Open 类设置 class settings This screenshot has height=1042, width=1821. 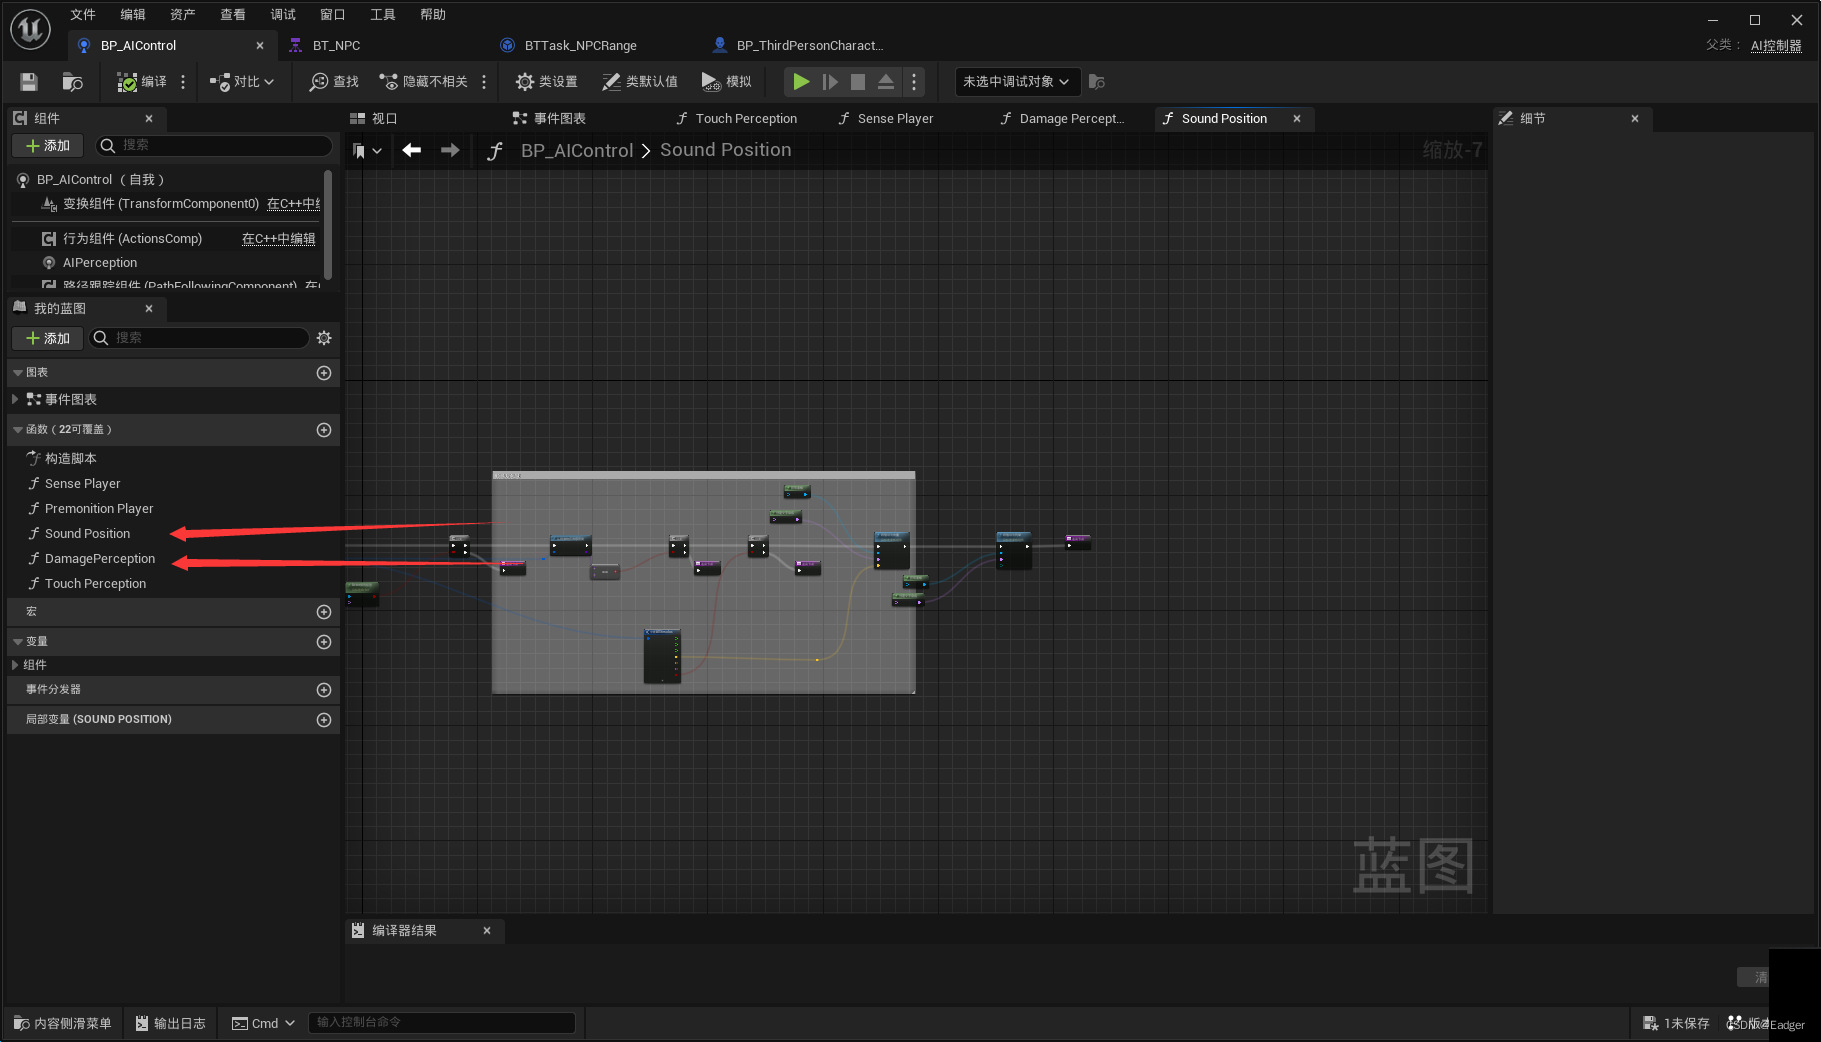(x=545, y=82)
